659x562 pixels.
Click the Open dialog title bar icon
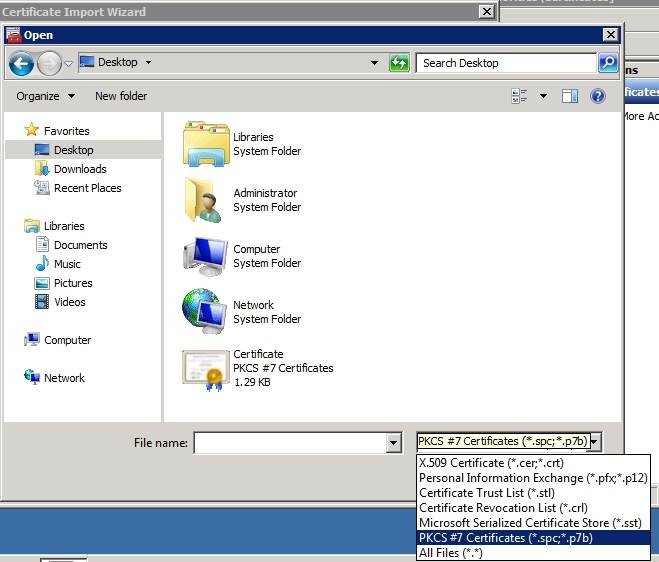point(13,35)
